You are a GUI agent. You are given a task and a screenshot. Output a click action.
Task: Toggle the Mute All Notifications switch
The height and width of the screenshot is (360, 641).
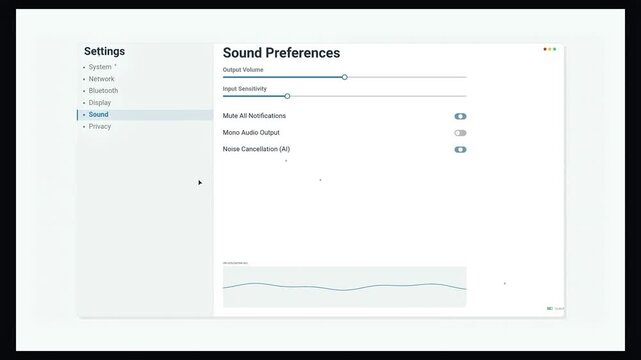tap(460, 116)
